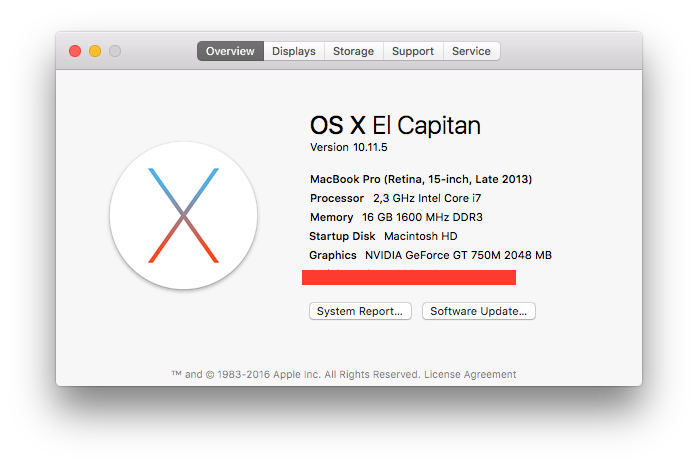Click the grayed-out zoom window button
This screenshot has height=466, width=698.
115,51
